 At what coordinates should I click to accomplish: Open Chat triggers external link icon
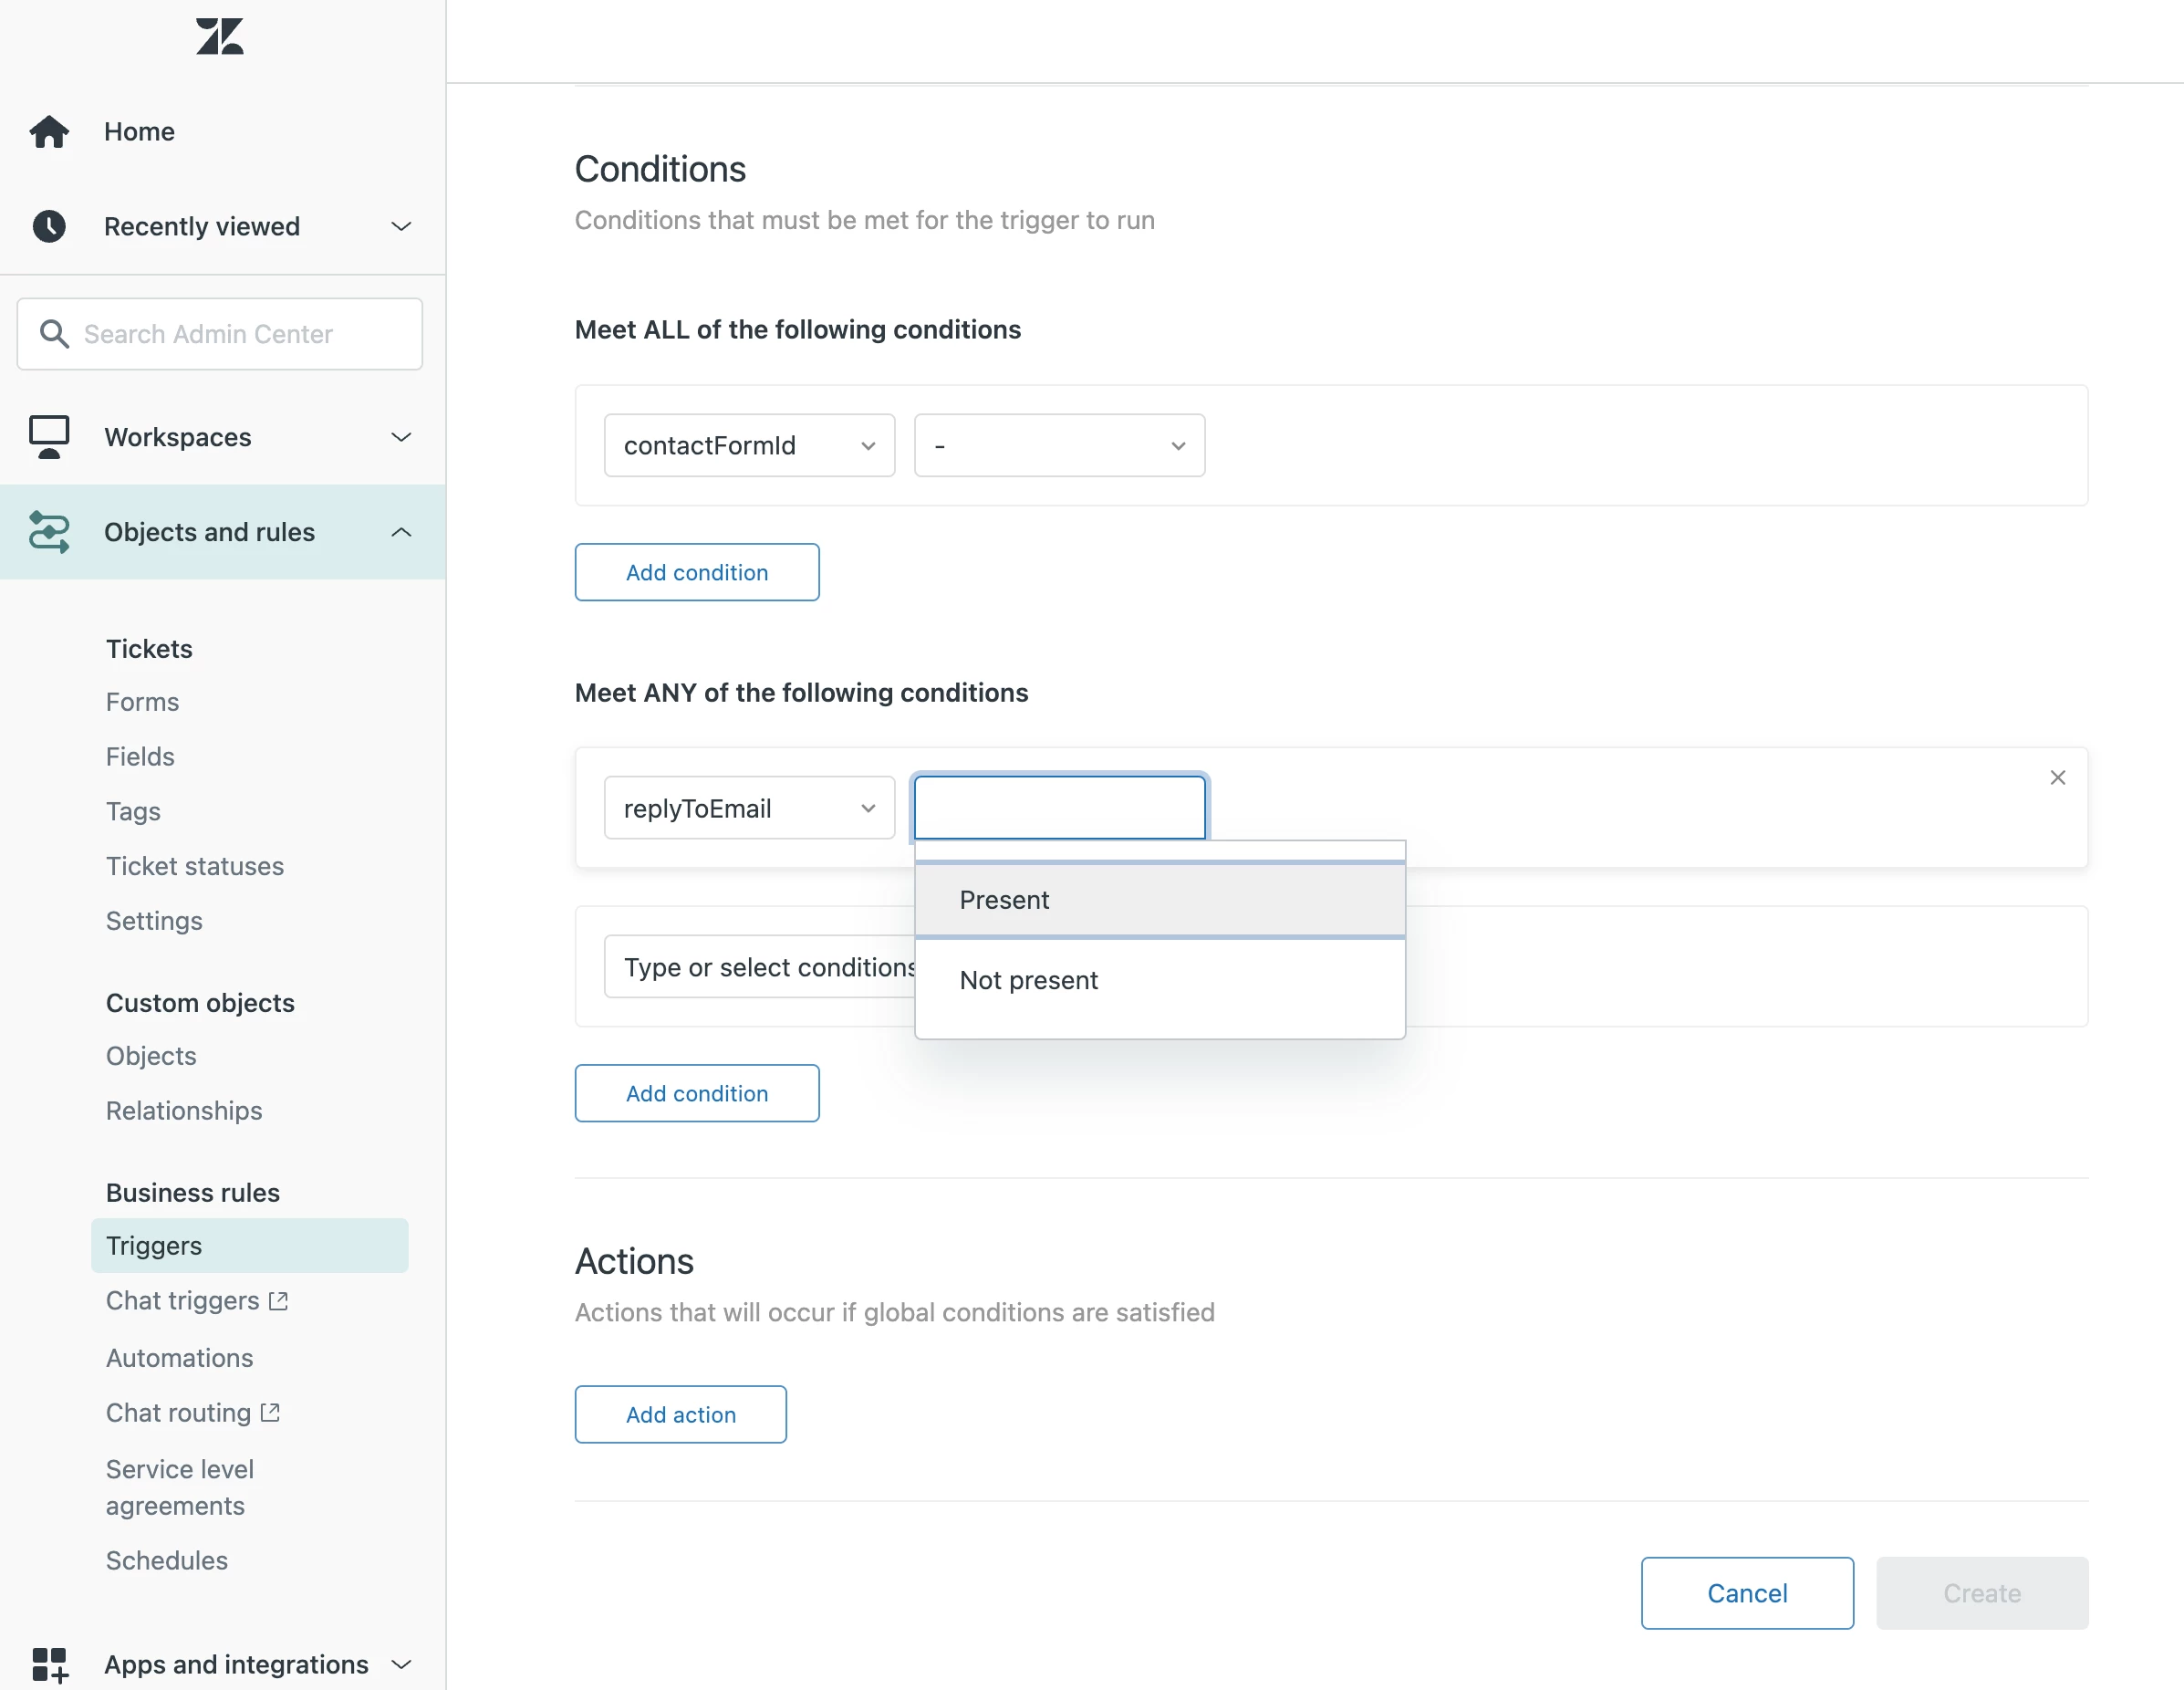[x=279, y=1300]
